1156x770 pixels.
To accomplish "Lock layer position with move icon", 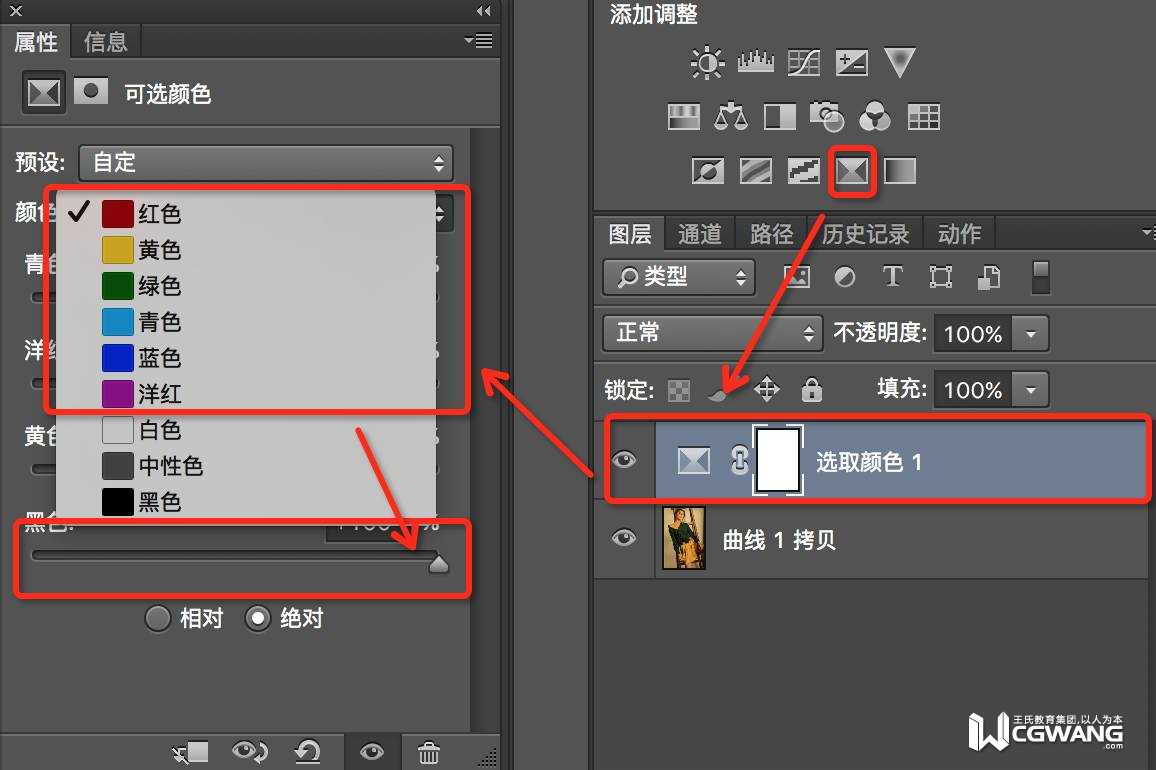I will coord(767,389).
